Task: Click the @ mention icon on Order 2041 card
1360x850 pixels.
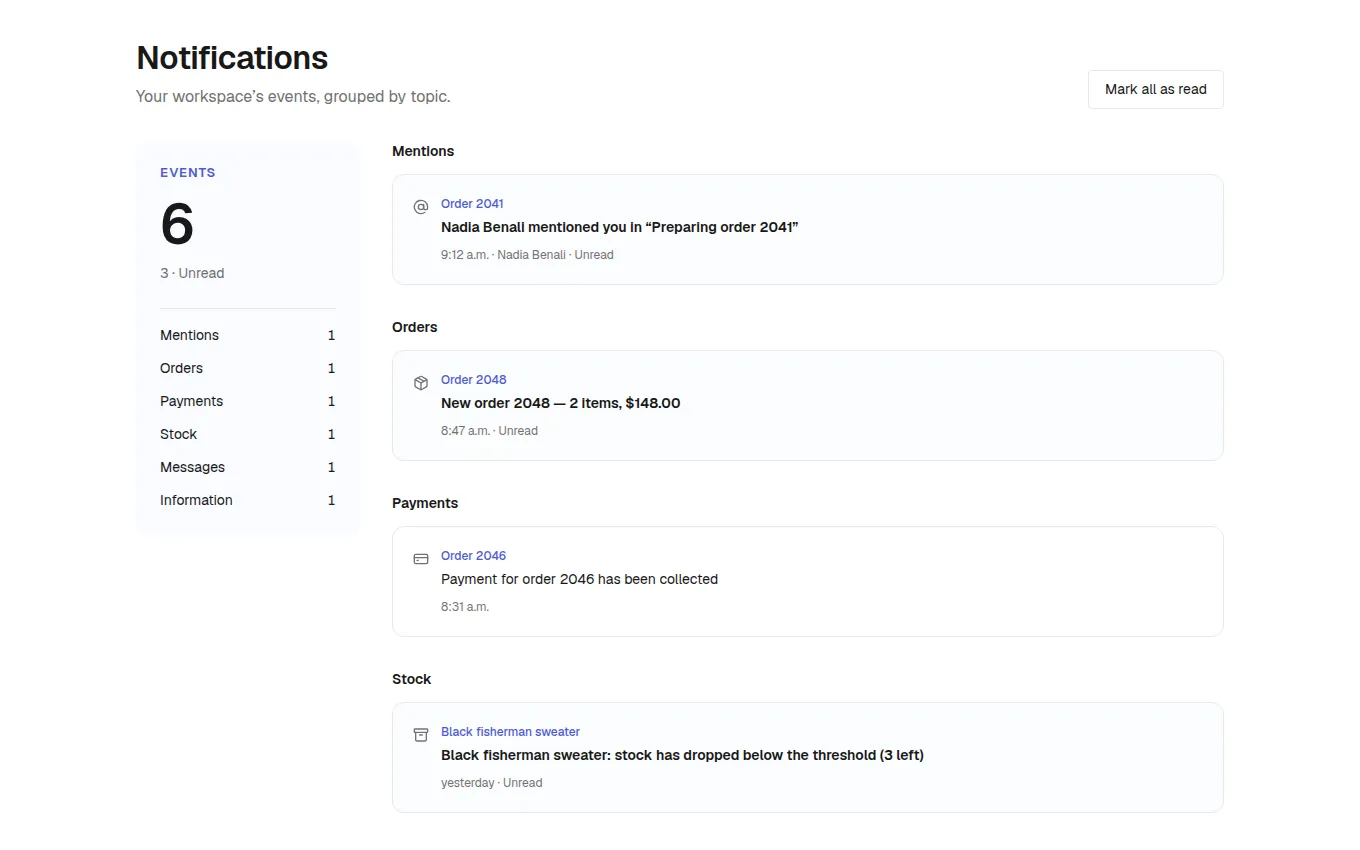Action: coord(421,207)
